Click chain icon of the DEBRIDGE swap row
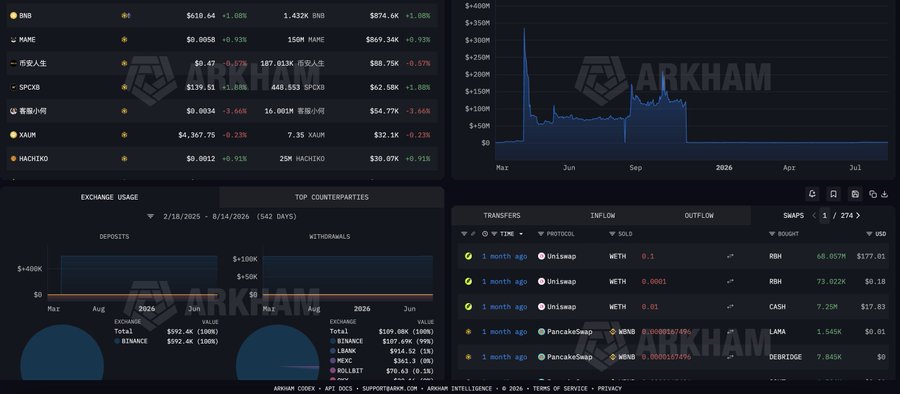The image size is (900, 394). pyautogui.click(x=468, y=357)
